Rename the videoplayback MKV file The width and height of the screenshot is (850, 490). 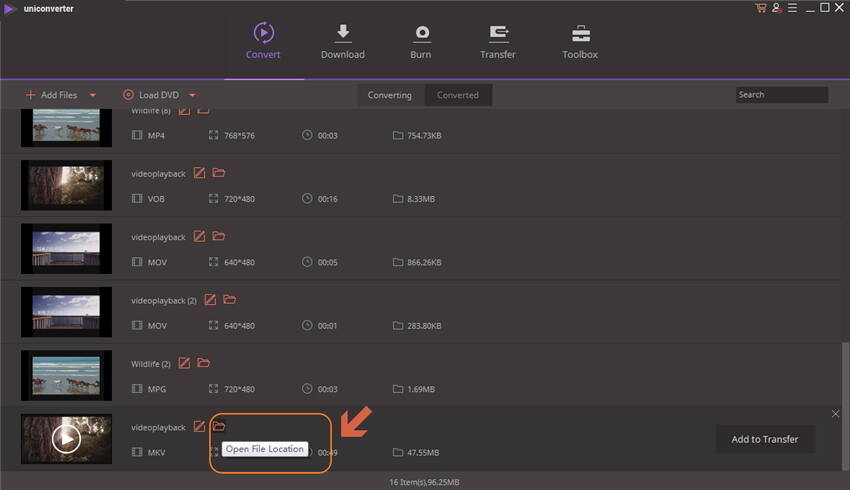point(199,427)
